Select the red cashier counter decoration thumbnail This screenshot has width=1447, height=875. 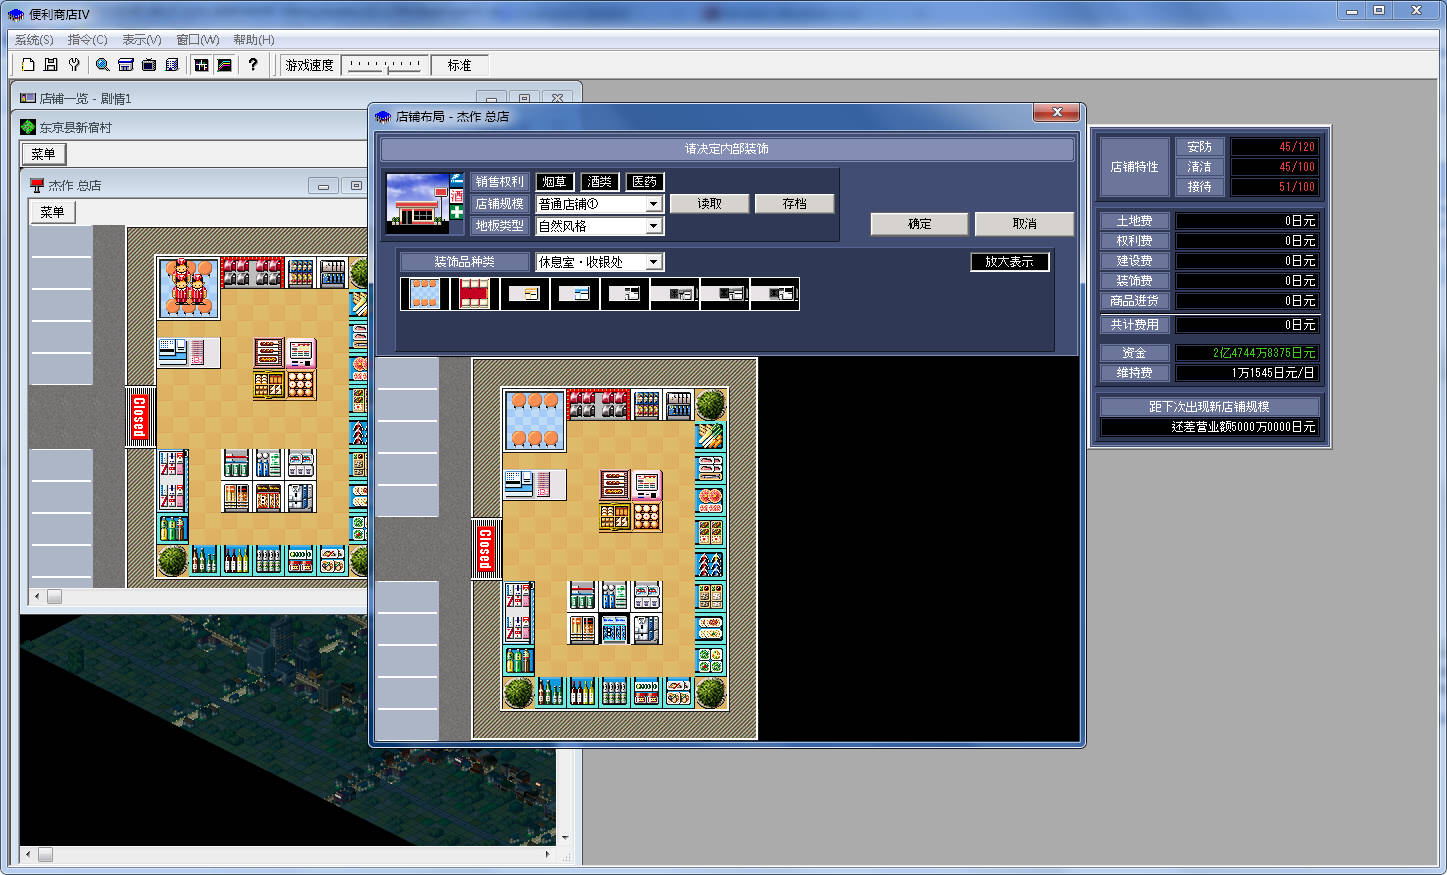pos(474,294)
